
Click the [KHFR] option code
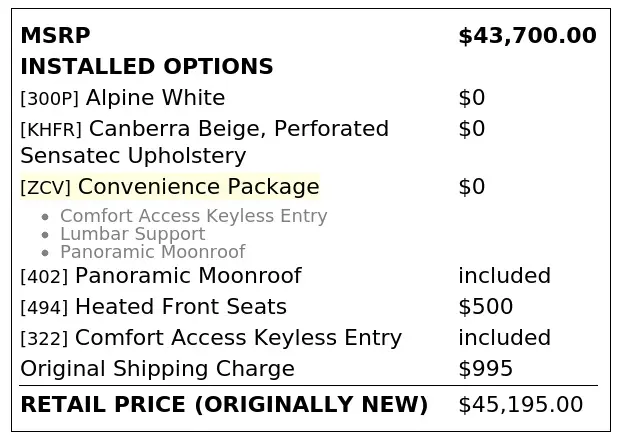51,129
